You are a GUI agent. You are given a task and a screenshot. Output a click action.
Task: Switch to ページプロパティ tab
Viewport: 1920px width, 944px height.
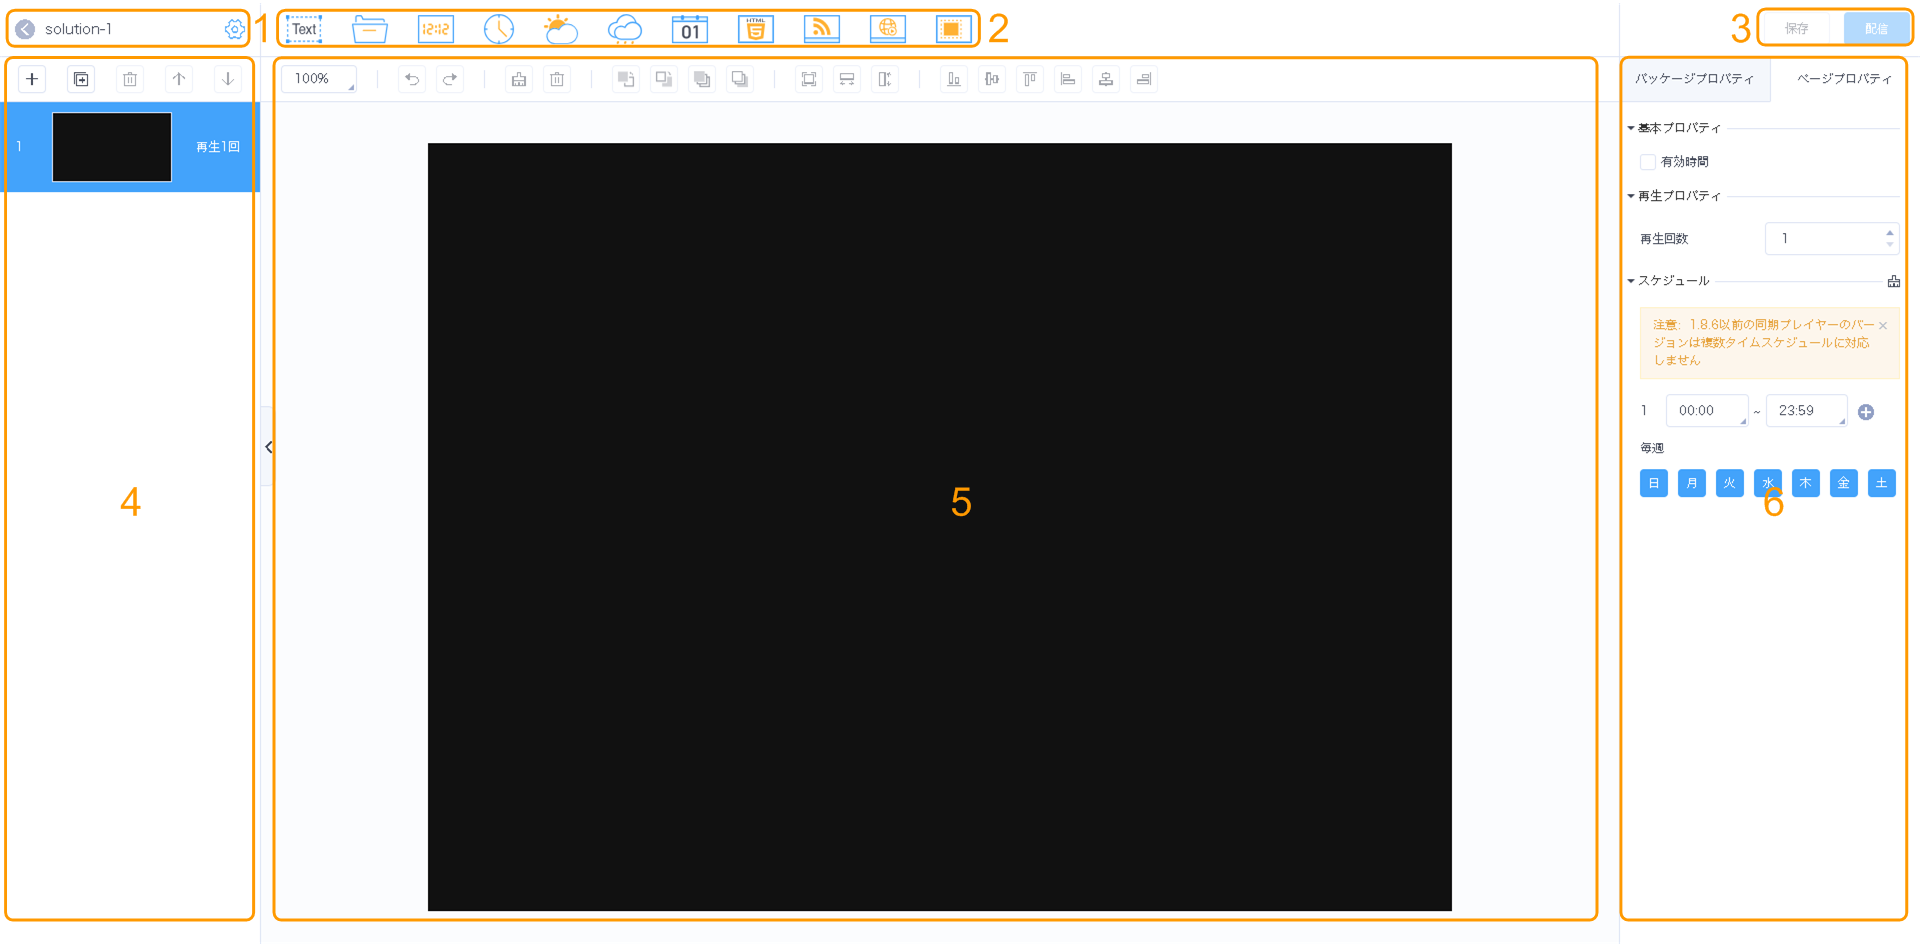click(1843, 79)
